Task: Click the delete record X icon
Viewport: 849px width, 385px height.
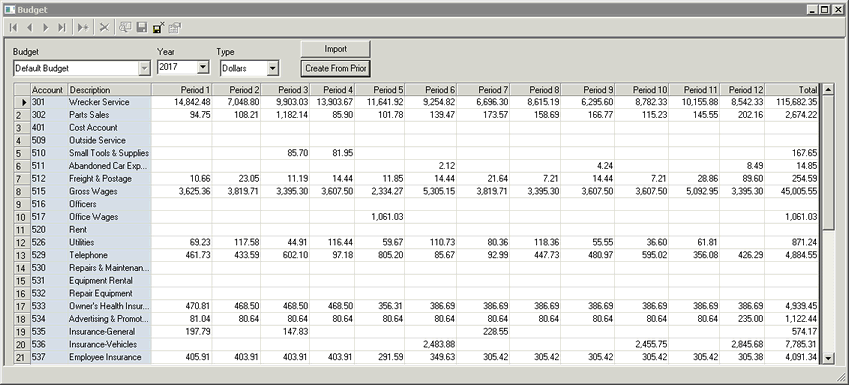Action: pos(105,28)
